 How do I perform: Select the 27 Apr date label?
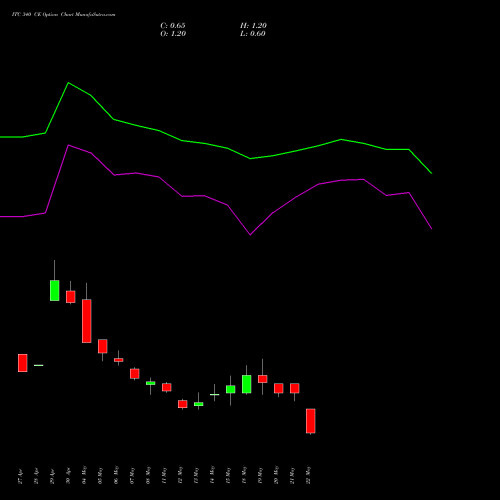[x=21, y=476]
